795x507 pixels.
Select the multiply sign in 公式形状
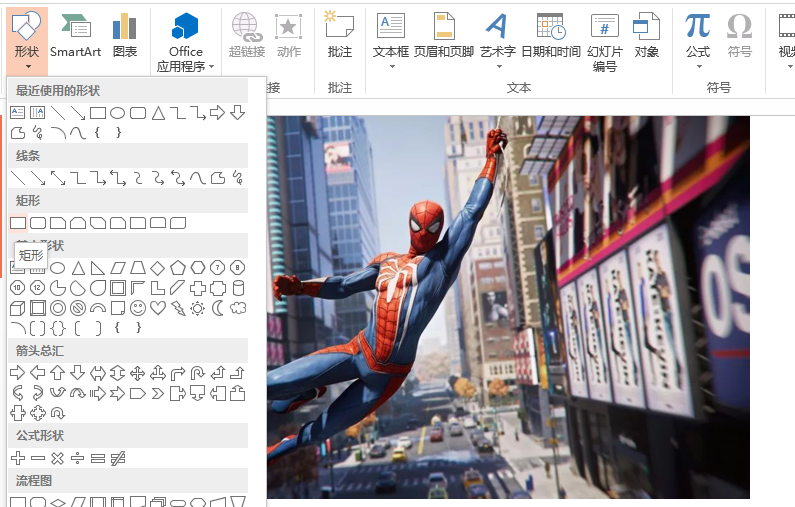click(x=58, y=458)
